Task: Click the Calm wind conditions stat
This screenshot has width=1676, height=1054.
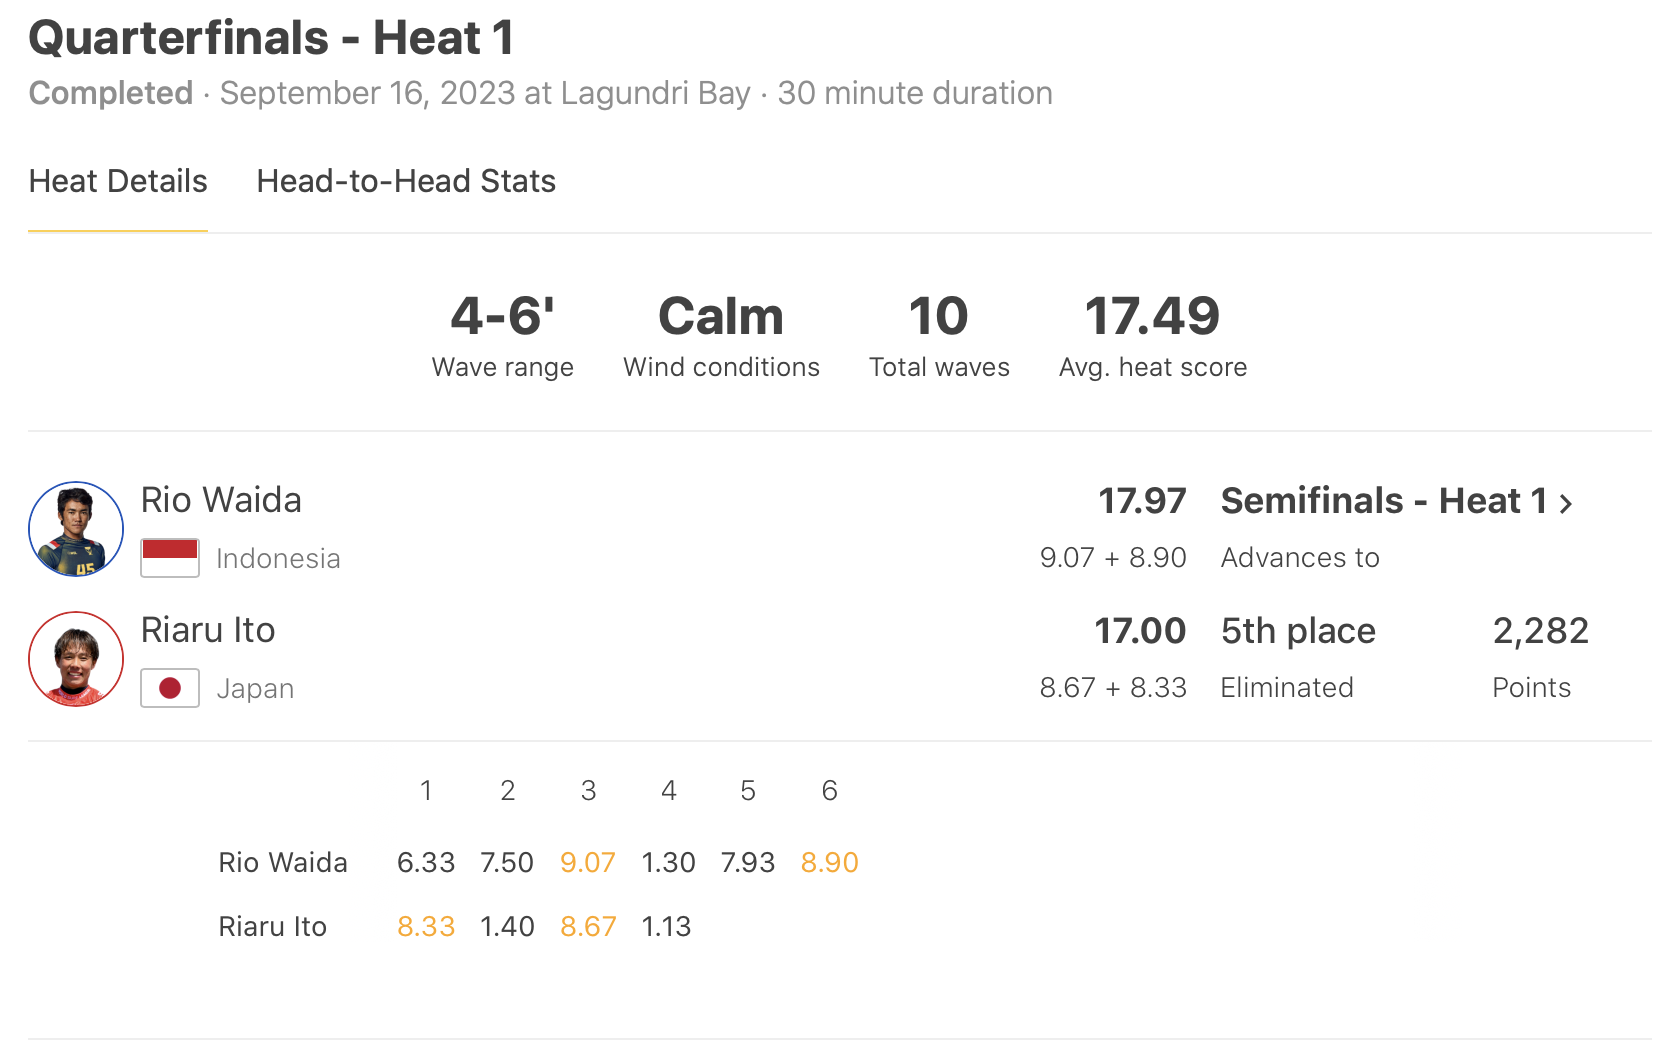Action: point(721,317)
